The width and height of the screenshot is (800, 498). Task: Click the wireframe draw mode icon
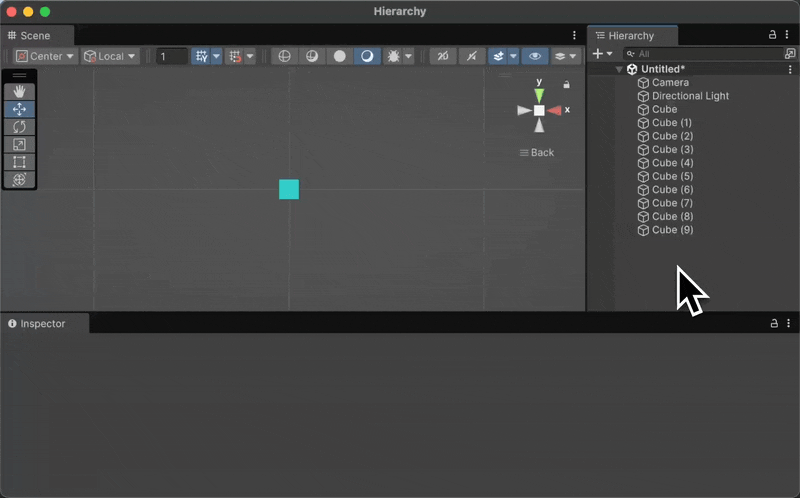tap(285, 56)
